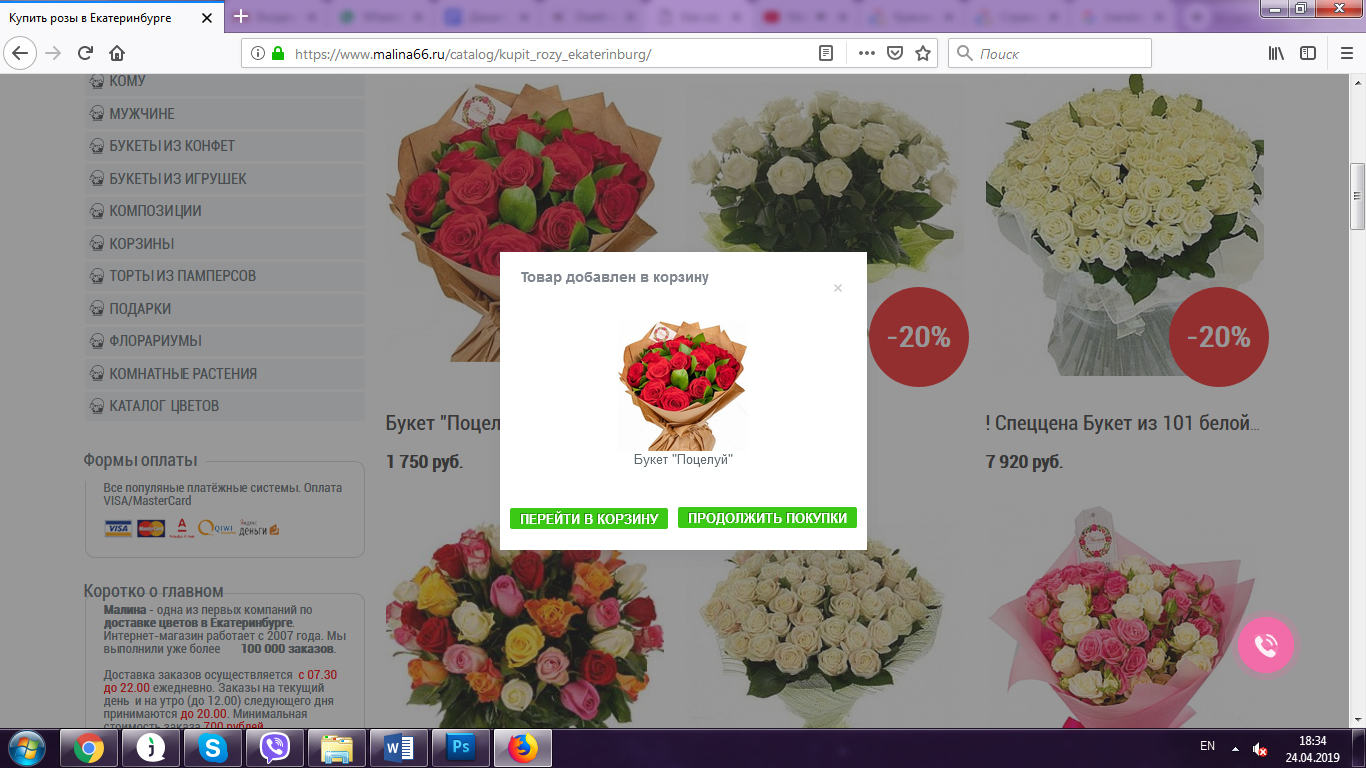
Task: Click 'Товар добавлен в корзину' heading
Action: (x=614, y=277)
